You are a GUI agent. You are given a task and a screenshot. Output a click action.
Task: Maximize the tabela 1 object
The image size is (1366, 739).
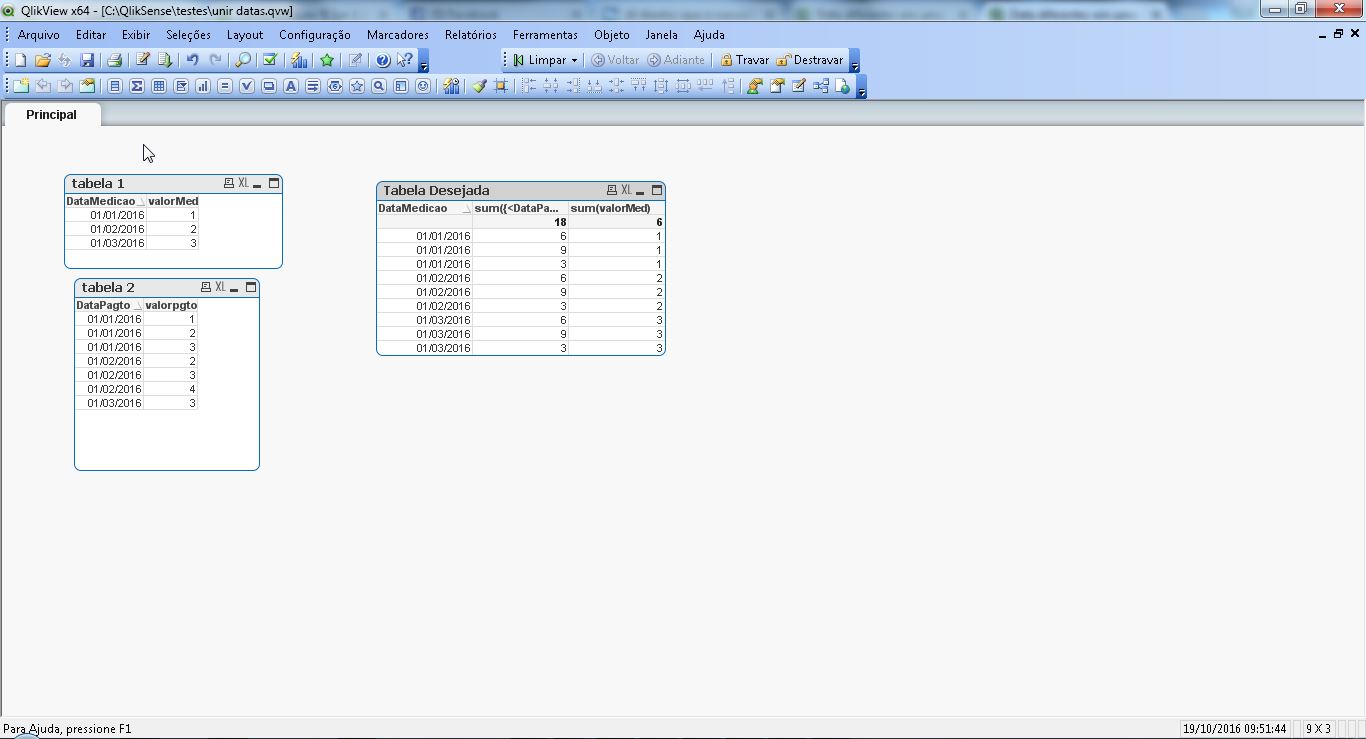[x=273, y=183]
